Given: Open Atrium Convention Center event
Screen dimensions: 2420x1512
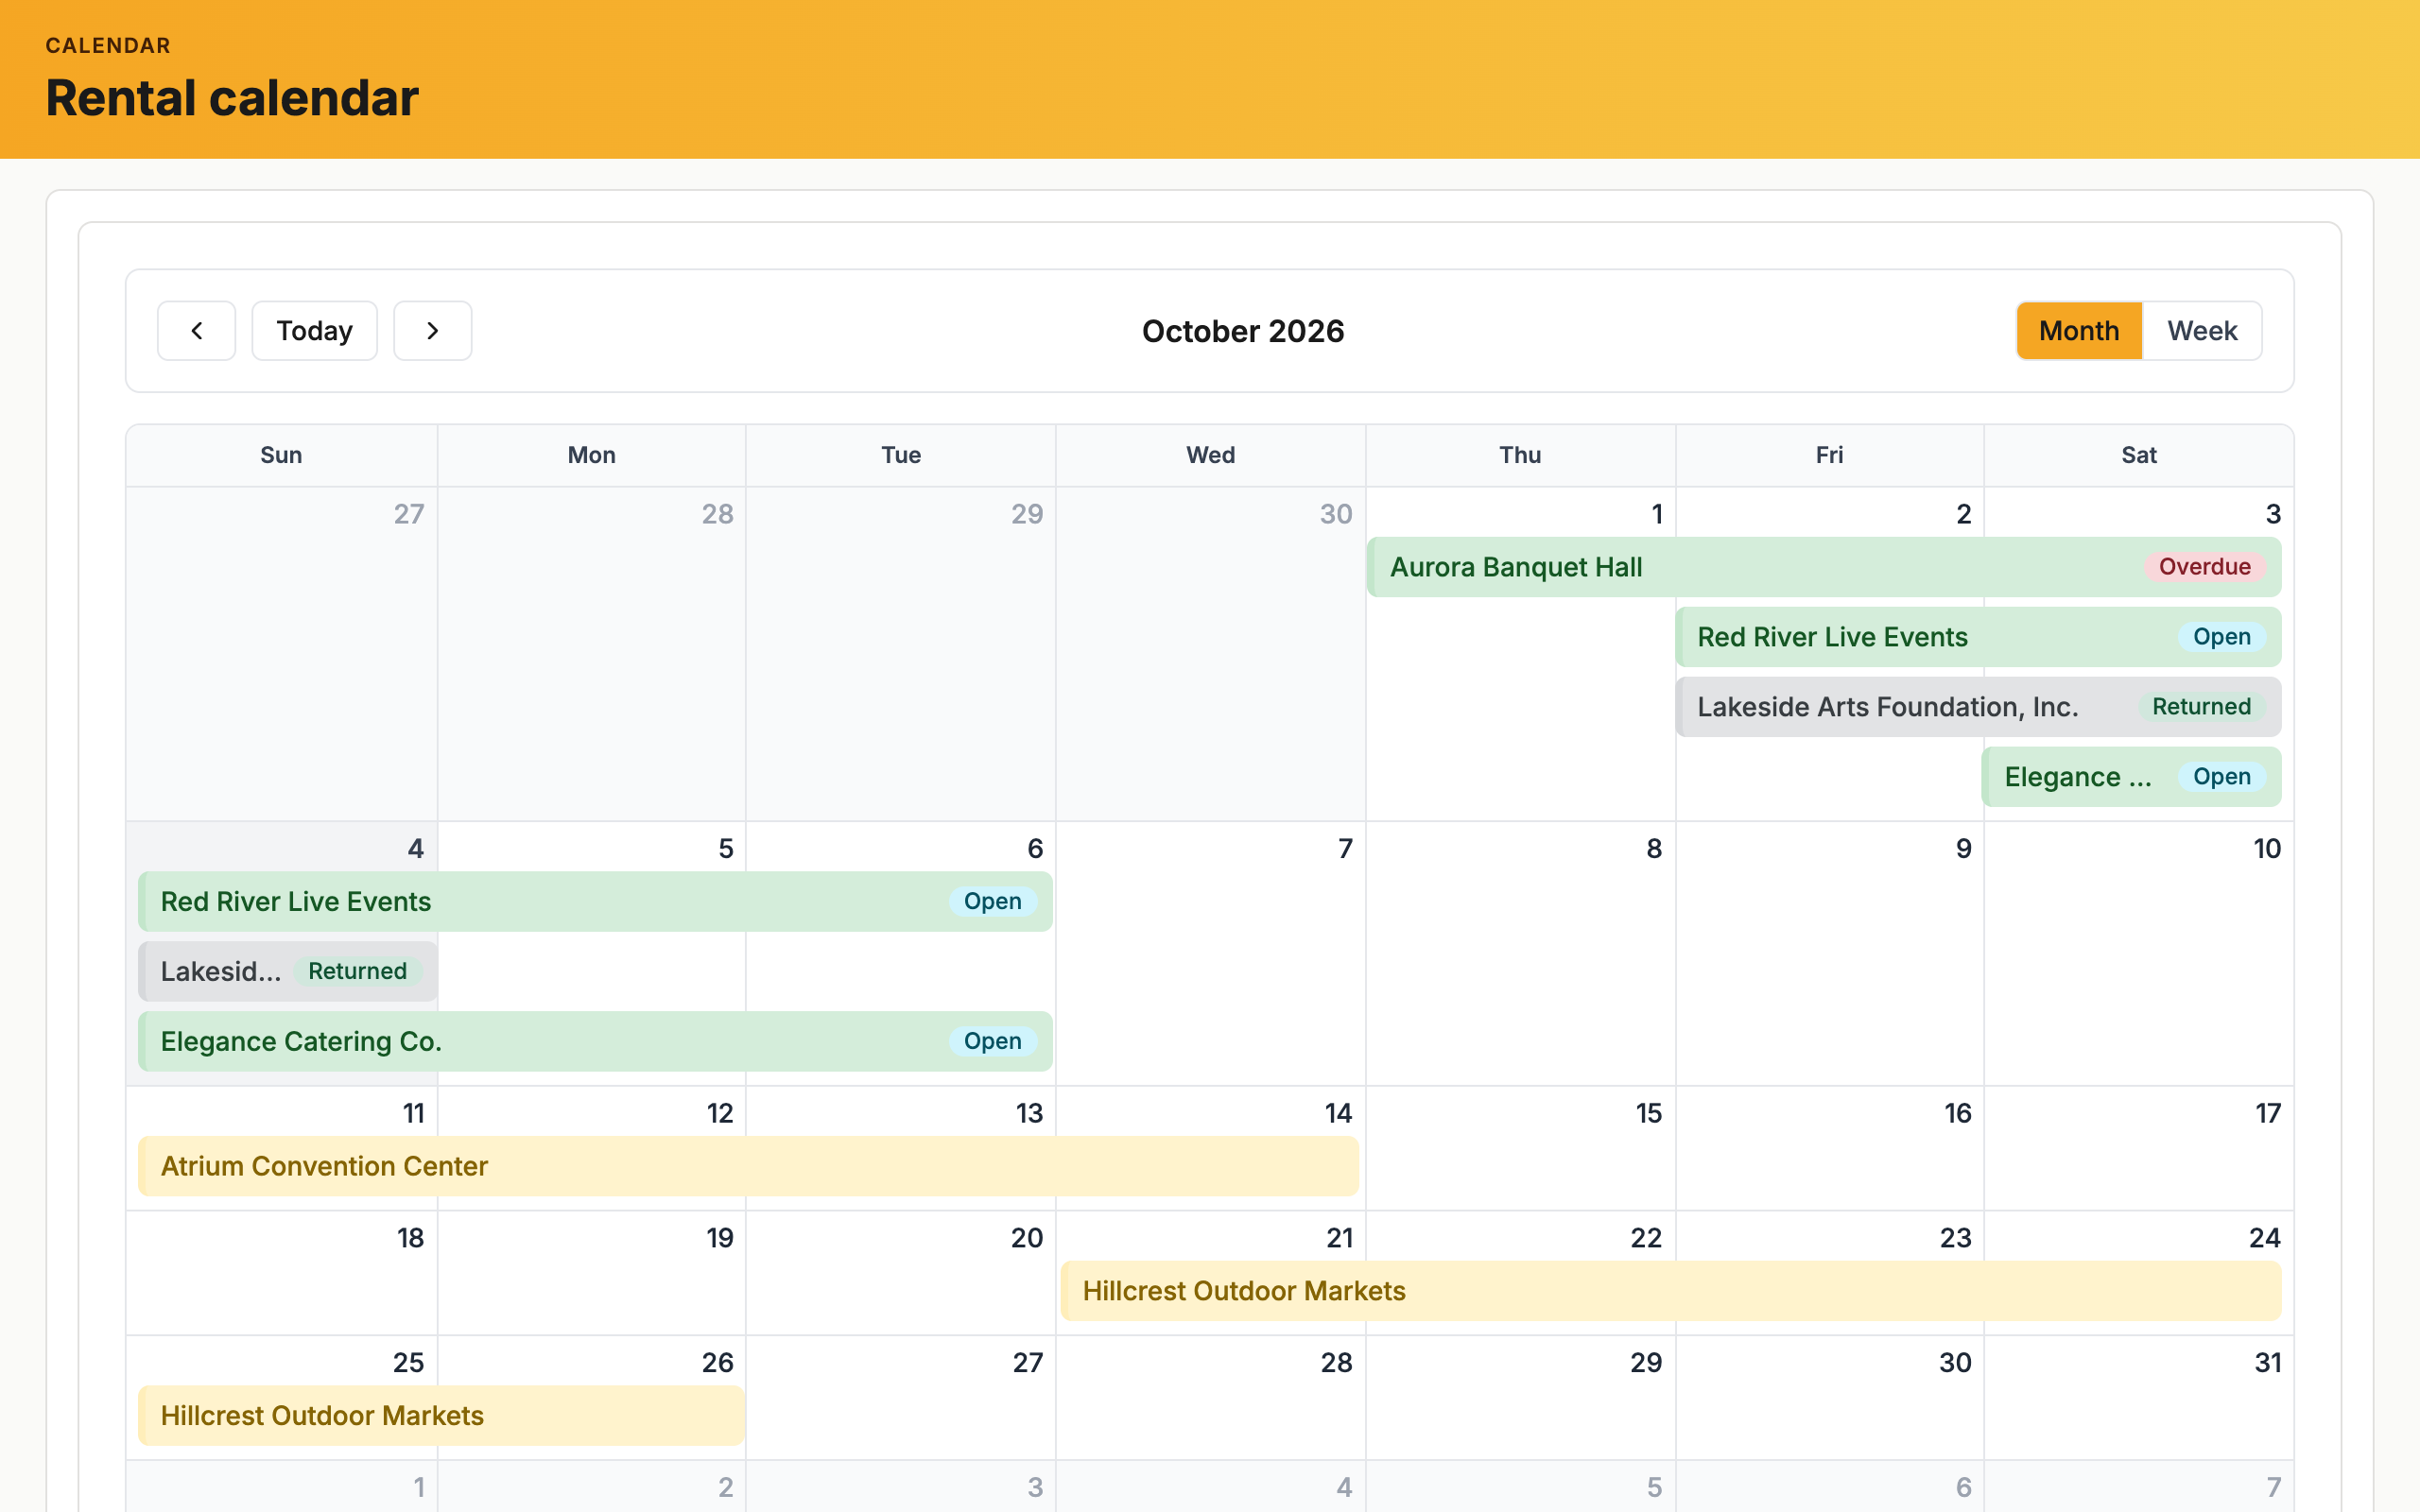Looking at the screenshot, I should pos(749,1166).
